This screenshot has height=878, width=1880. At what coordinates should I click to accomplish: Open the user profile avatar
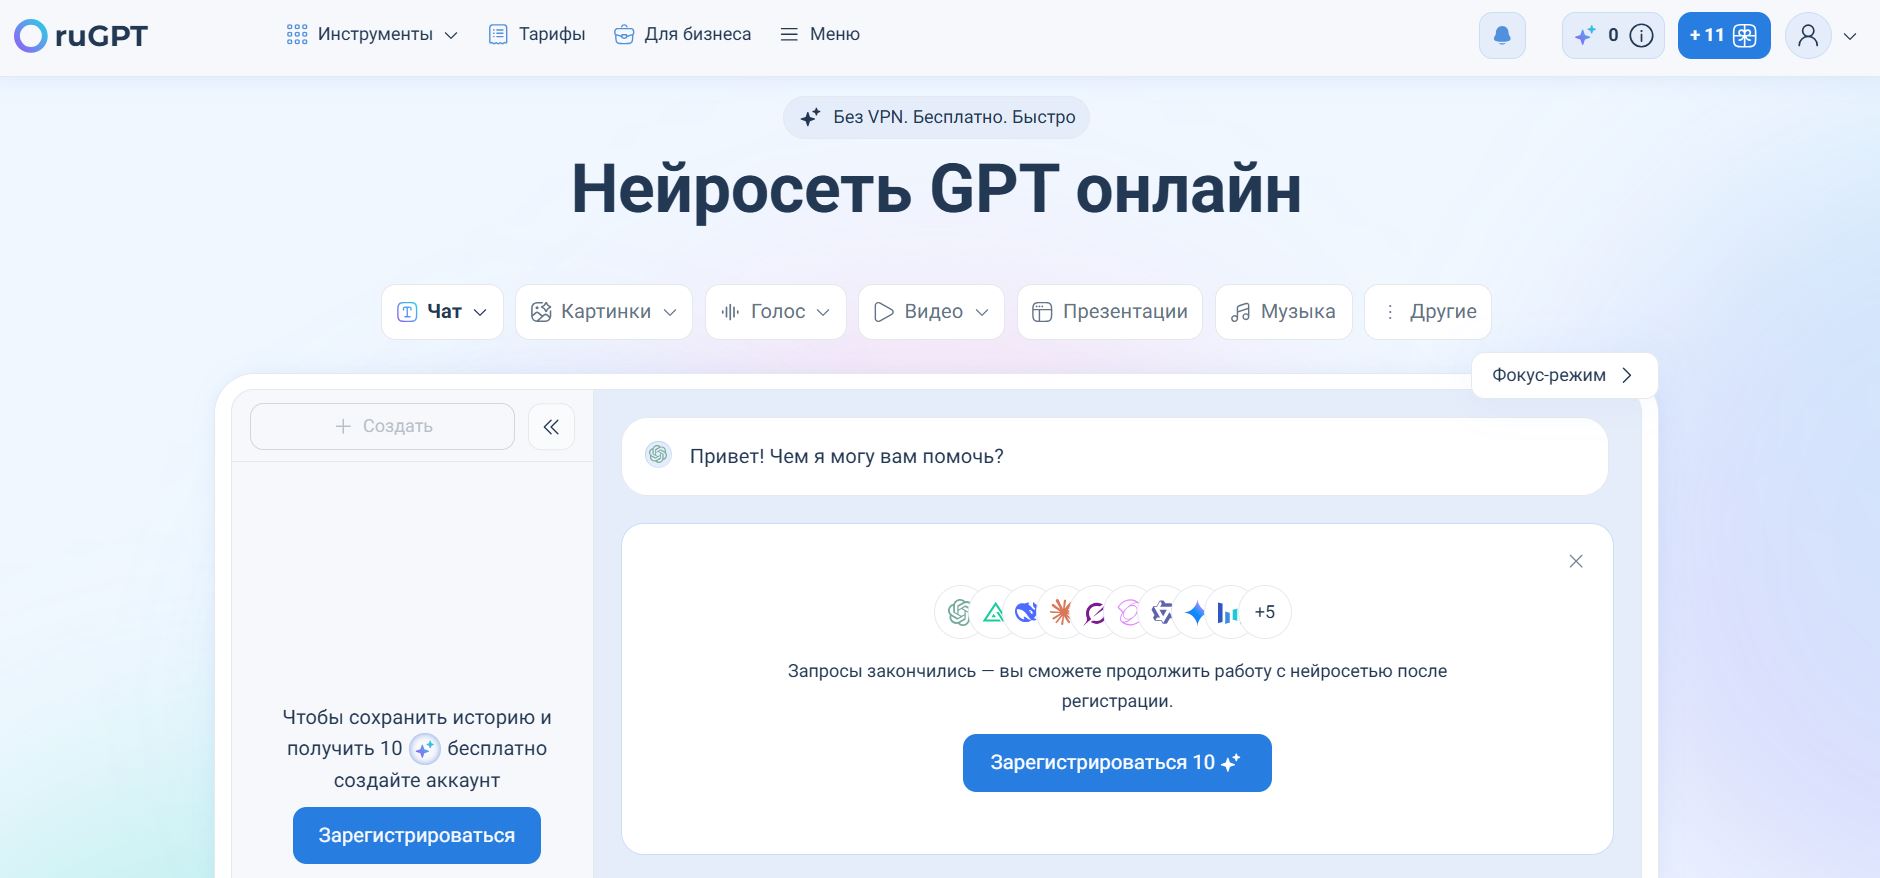coord(1808,36)
